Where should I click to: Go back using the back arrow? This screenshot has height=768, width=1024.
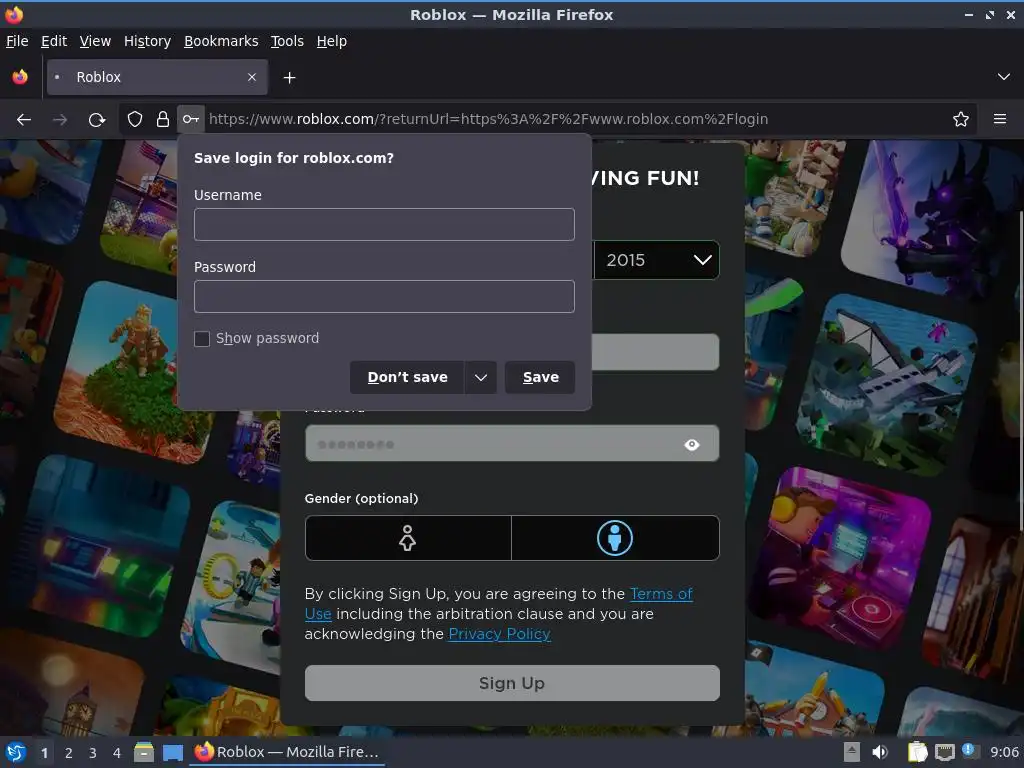click(x=24, y=120)
